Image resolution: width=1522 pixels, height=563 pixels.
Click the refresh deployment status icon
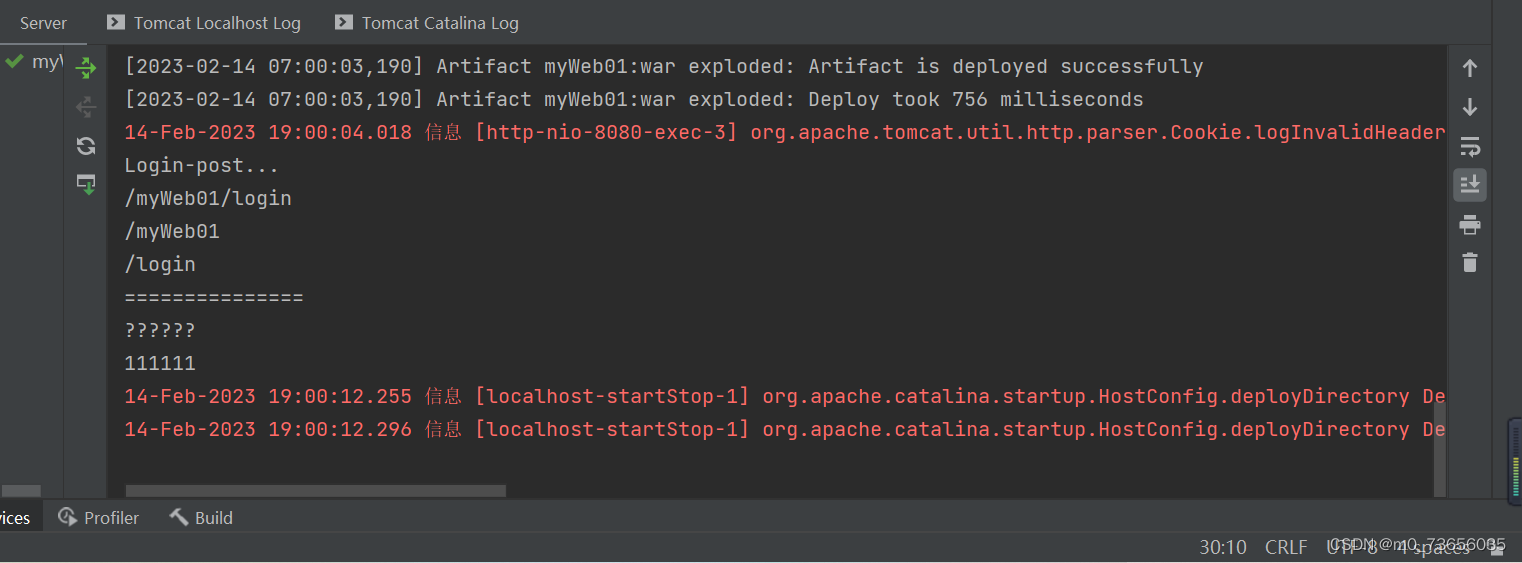point(86,146)
